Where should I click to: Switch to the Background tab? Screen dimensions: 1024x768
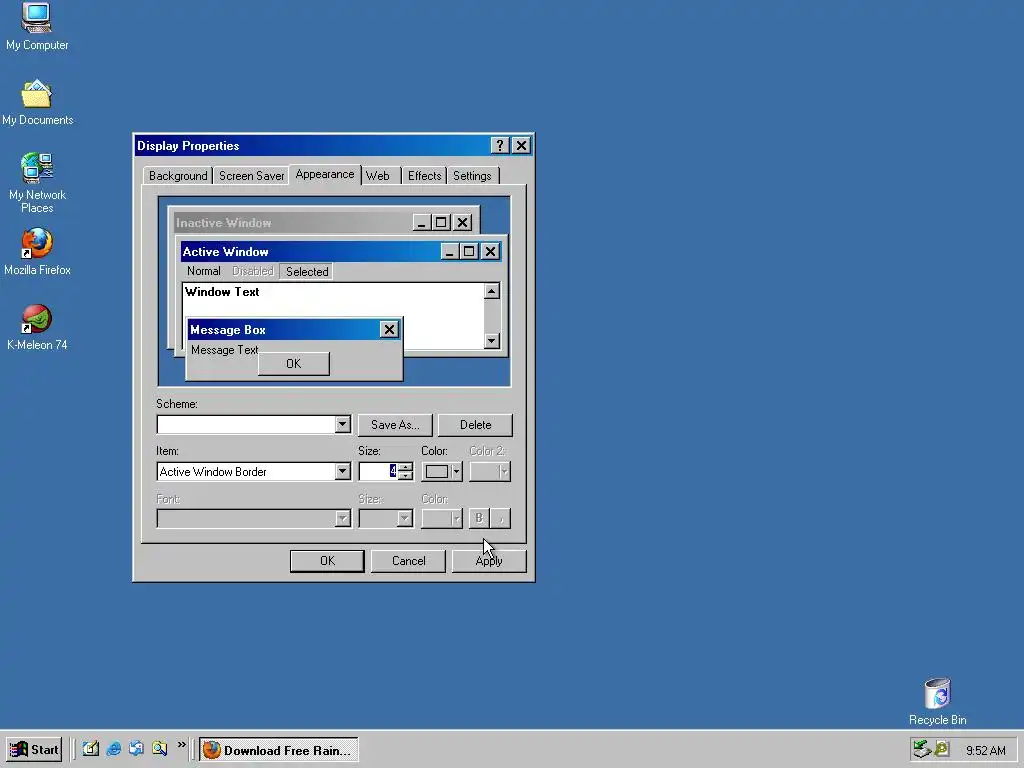pos(178,176)
